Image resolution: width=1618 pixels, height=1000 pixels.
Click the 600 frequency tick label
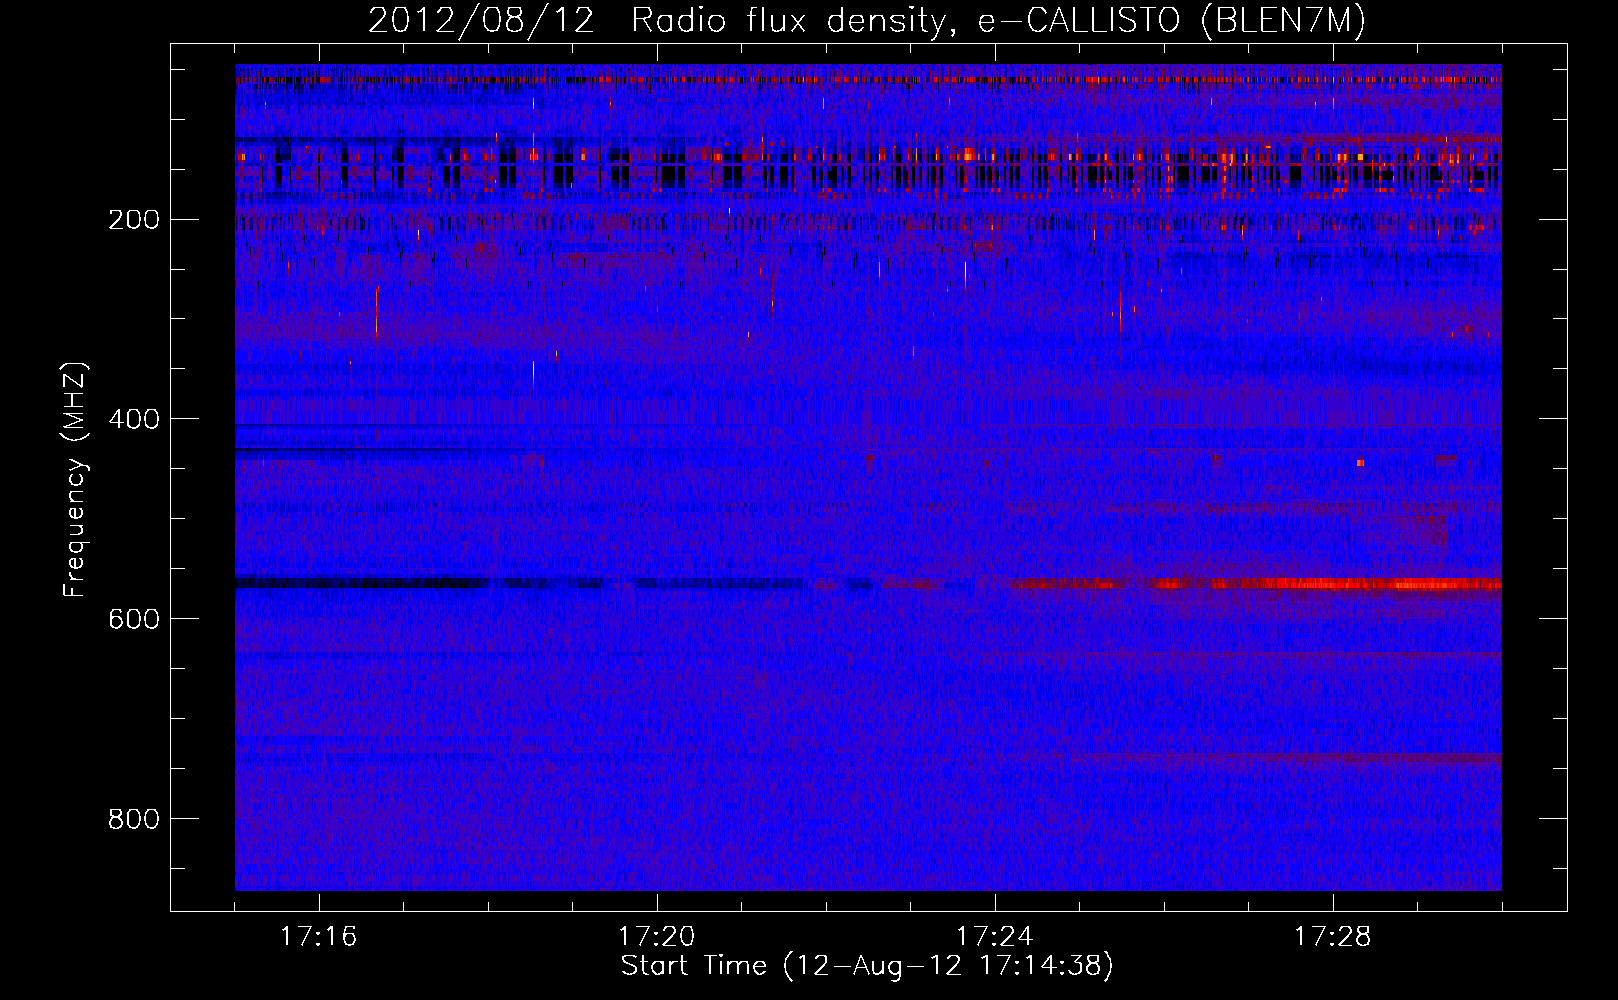pyautogui.click(x=133, y=619)
